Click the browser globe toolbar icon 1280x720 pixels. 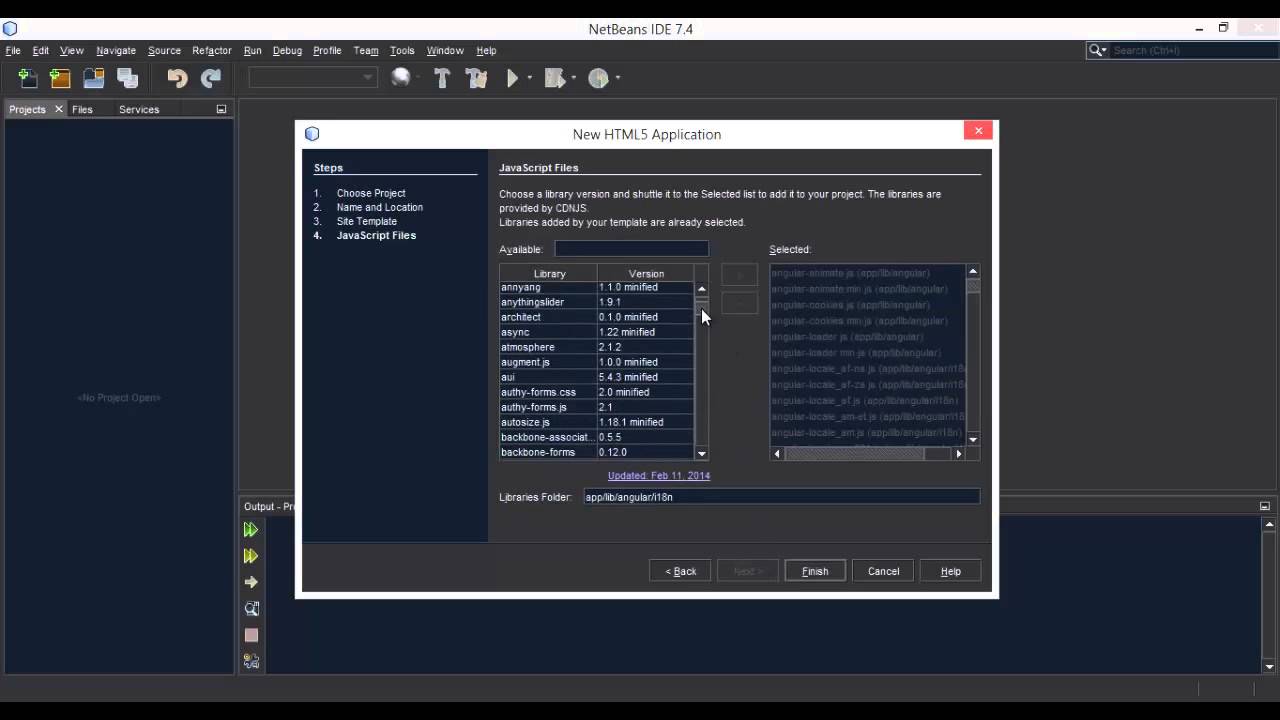[x=401, y=78]
